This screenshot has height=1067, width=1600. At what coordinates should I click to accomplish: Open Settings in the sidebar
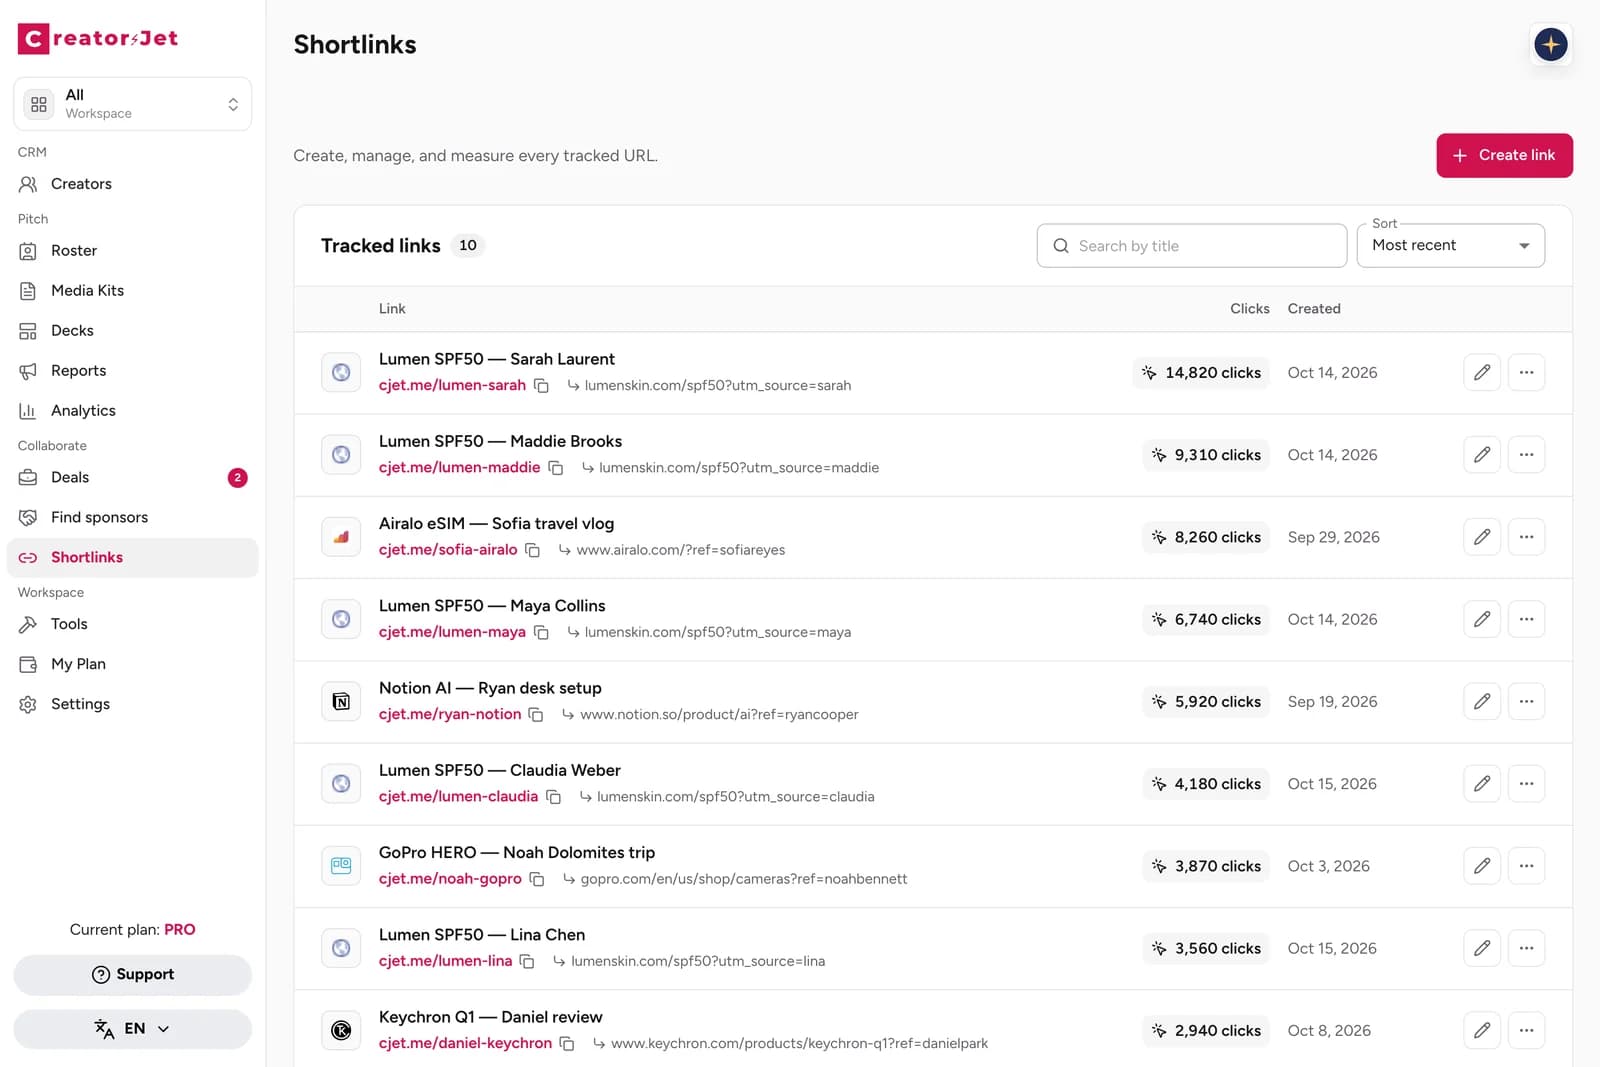pyautogui.click(x=132, y=704)
